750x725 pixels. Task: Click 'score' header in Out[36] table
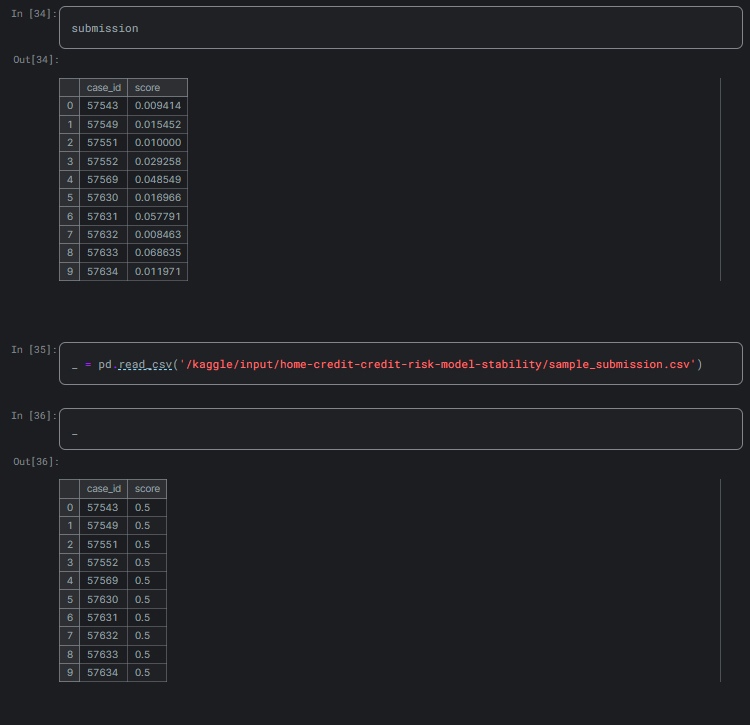(x=147, y=489)
